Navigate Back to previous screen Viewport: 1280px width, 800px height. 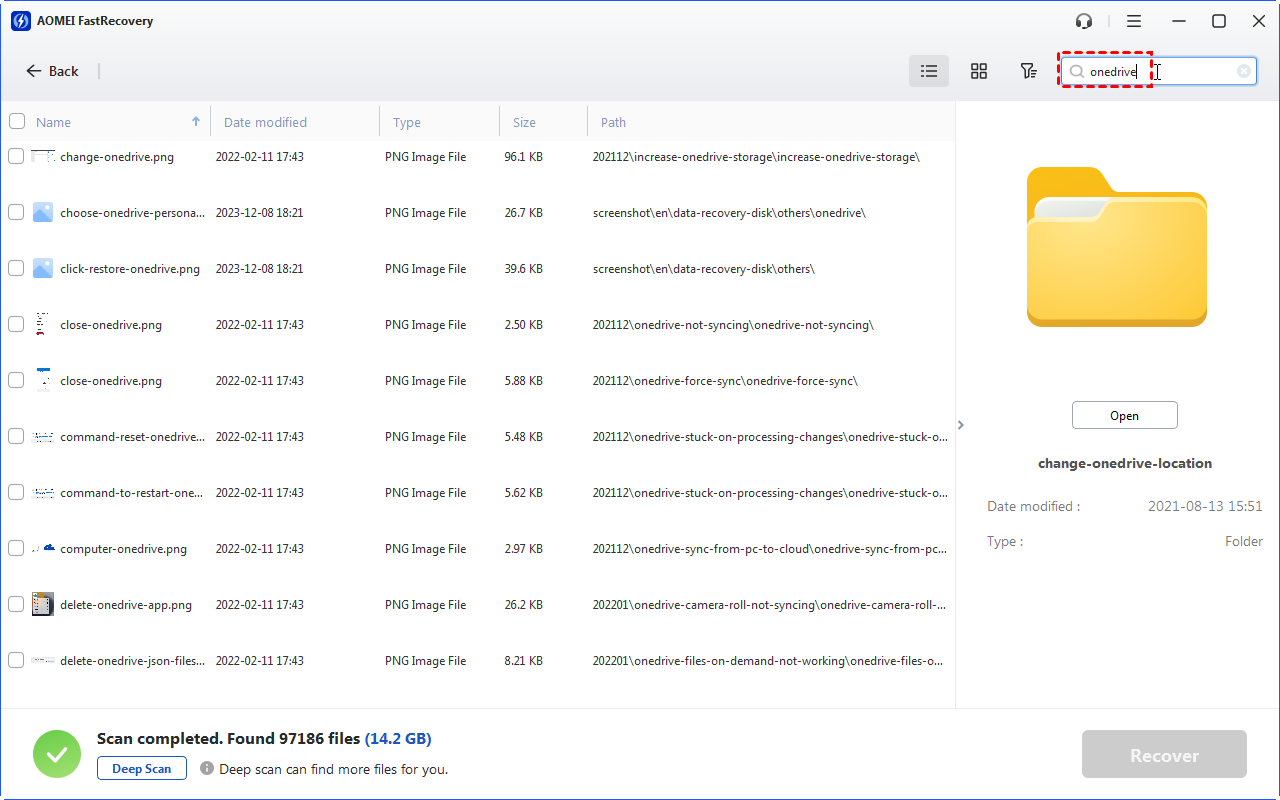coord(52,71)
